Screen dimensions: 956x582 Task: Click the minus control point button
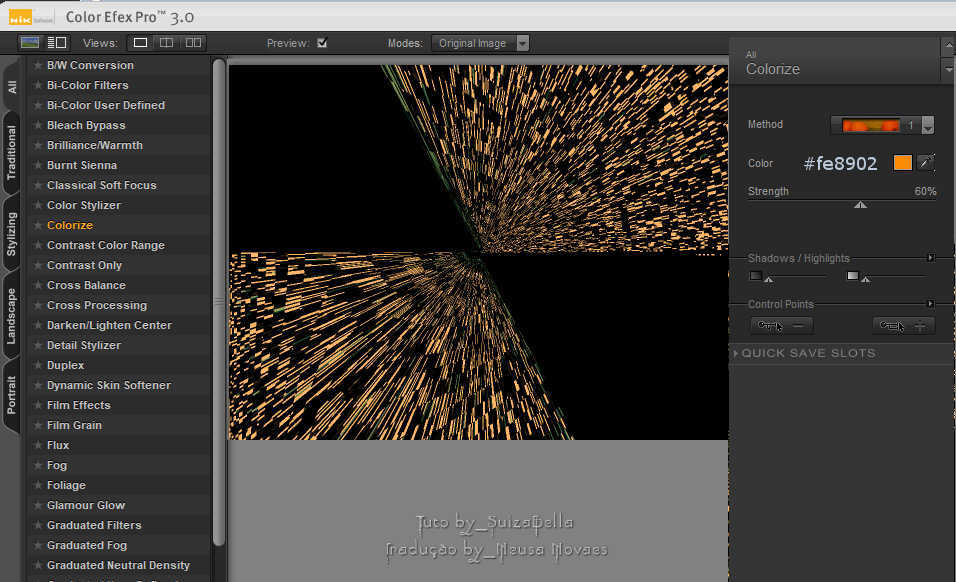[x=781, y=325]
